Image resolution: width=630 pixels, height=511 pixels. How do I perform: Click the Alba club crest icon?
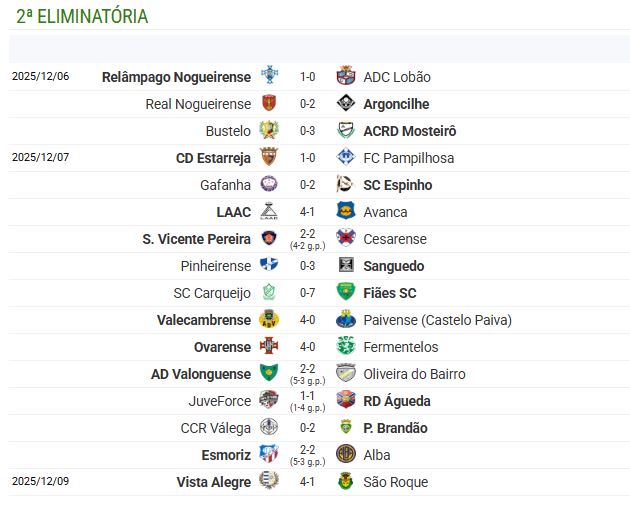click(346, 455)
